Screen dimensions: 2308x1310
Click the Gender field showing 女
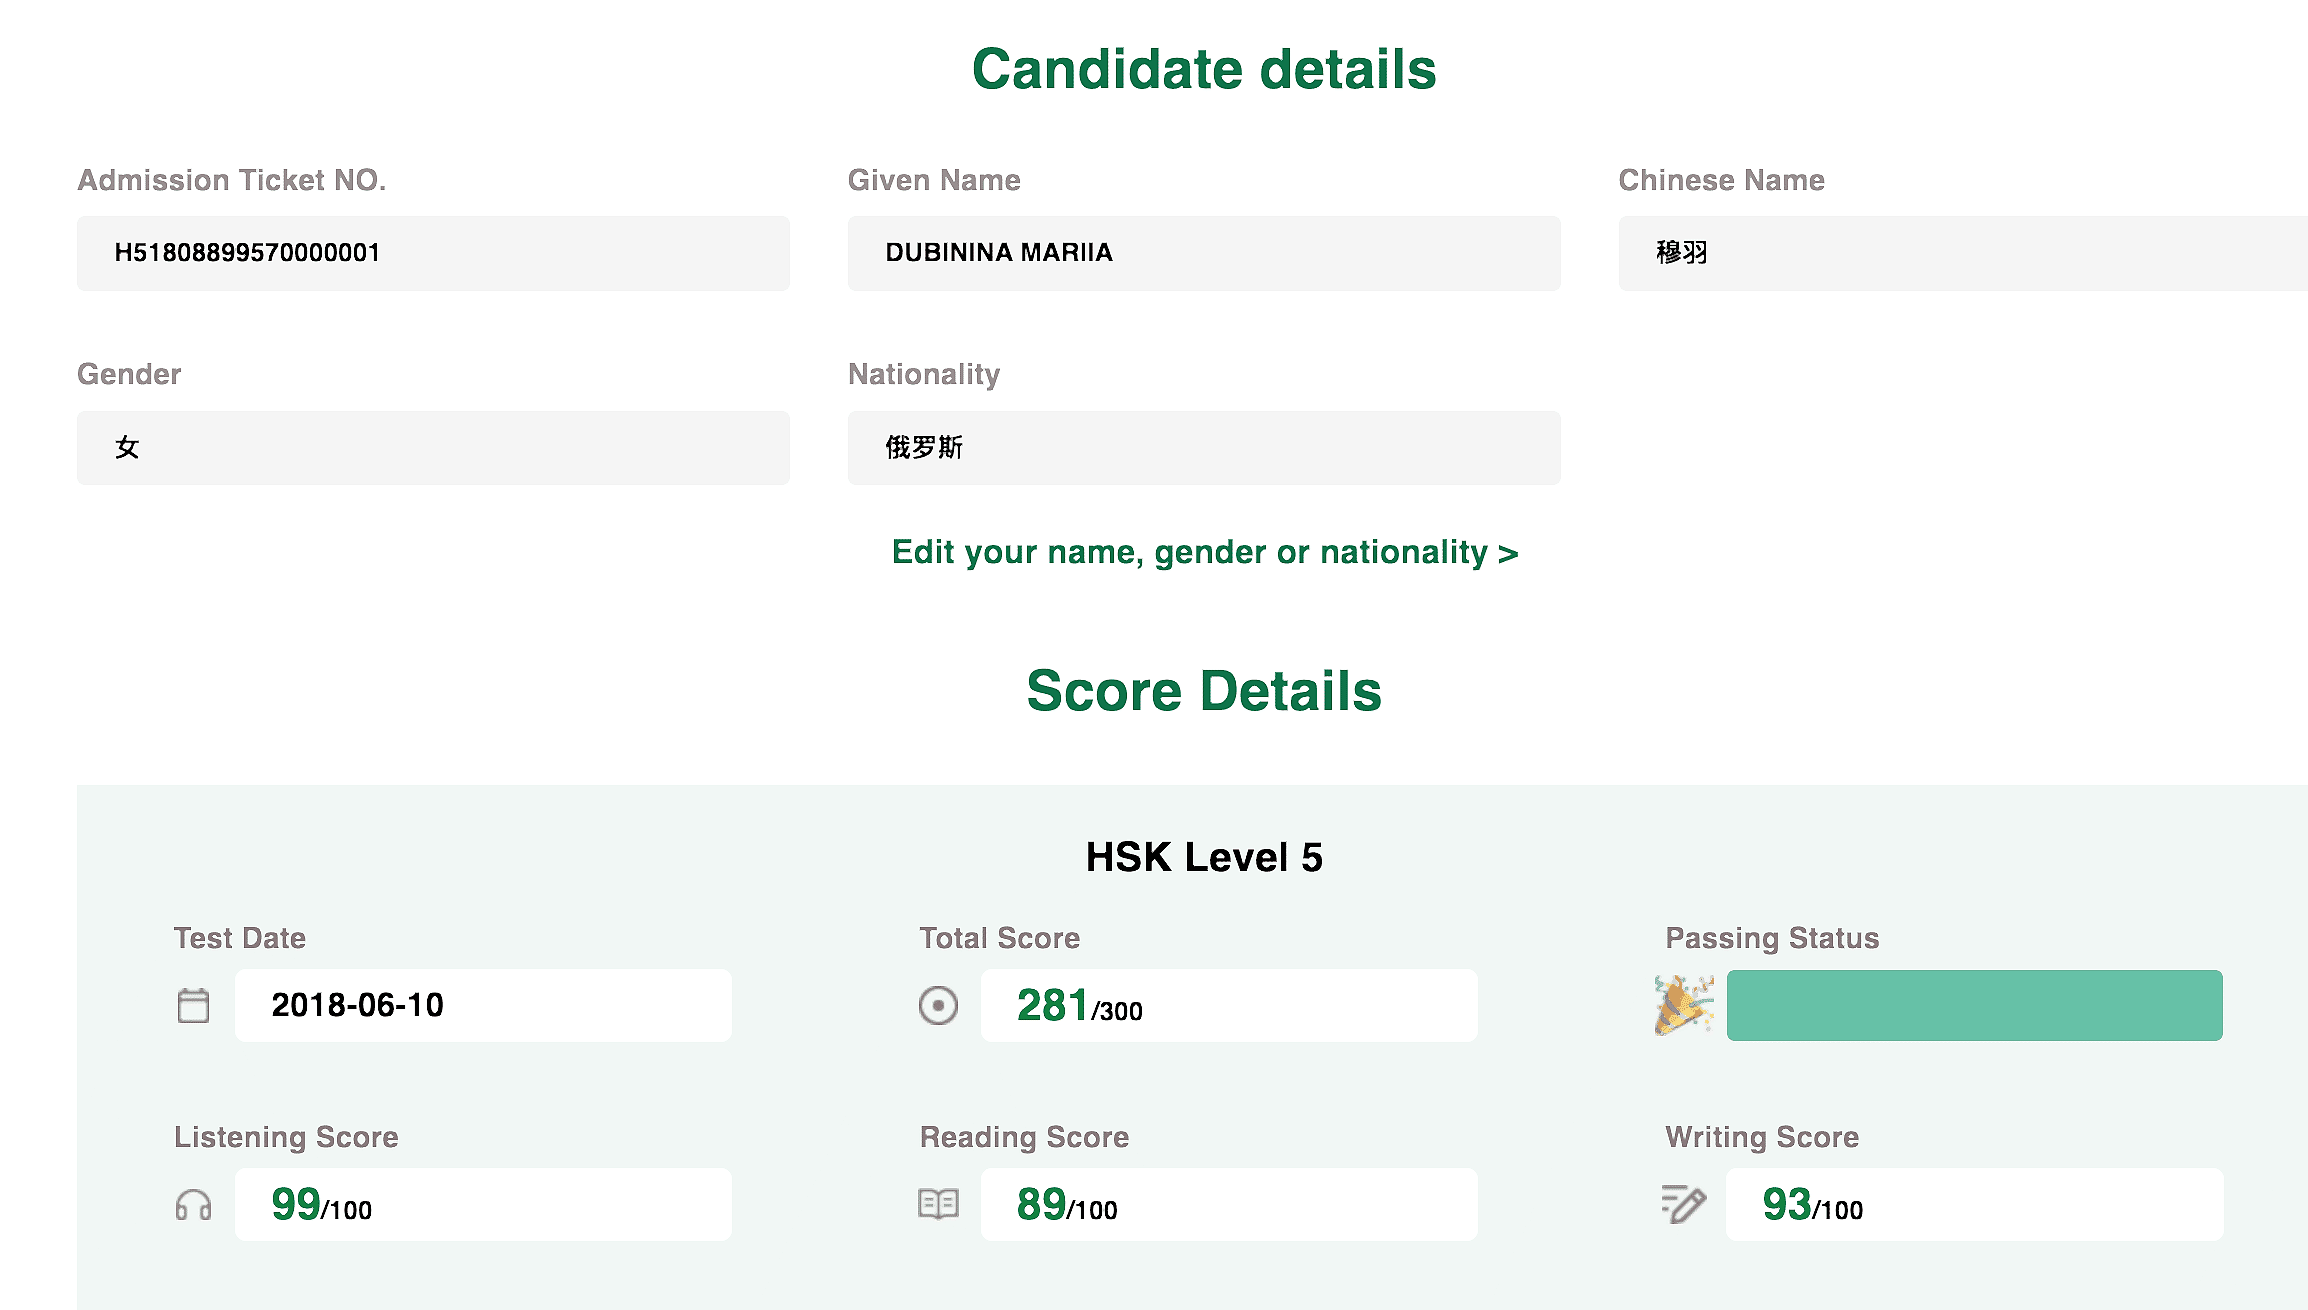[x=433, y=448]
